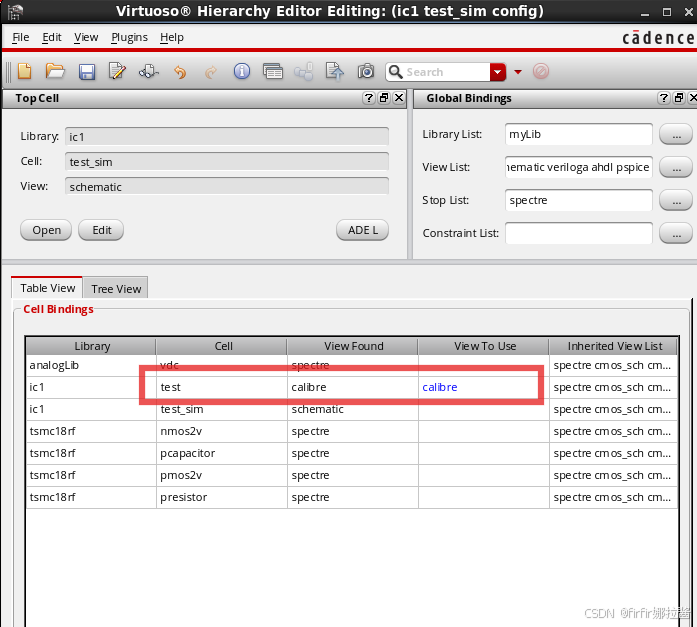Click the edit pencil toolbar icon
This screenshot has width=697, height=627.
(x=117, y=71)
